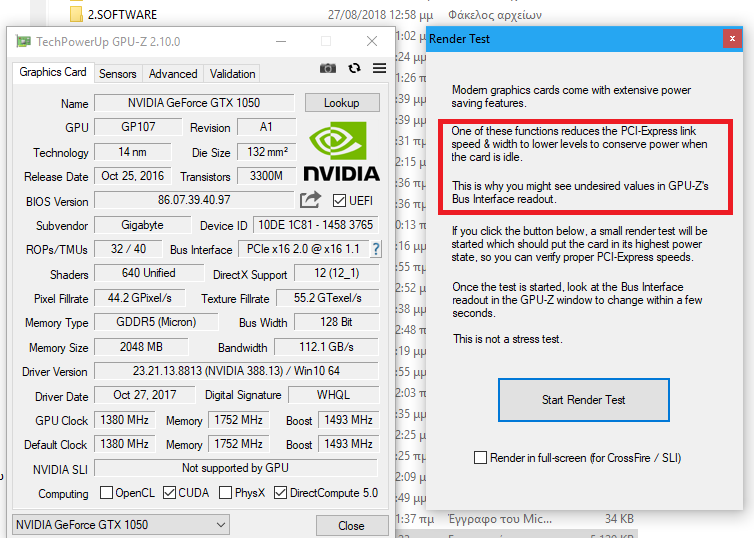Click the date 27/08/2018 12:58 in Explorer
Viewport: 754px width, 538px height.
coord(380,15)
